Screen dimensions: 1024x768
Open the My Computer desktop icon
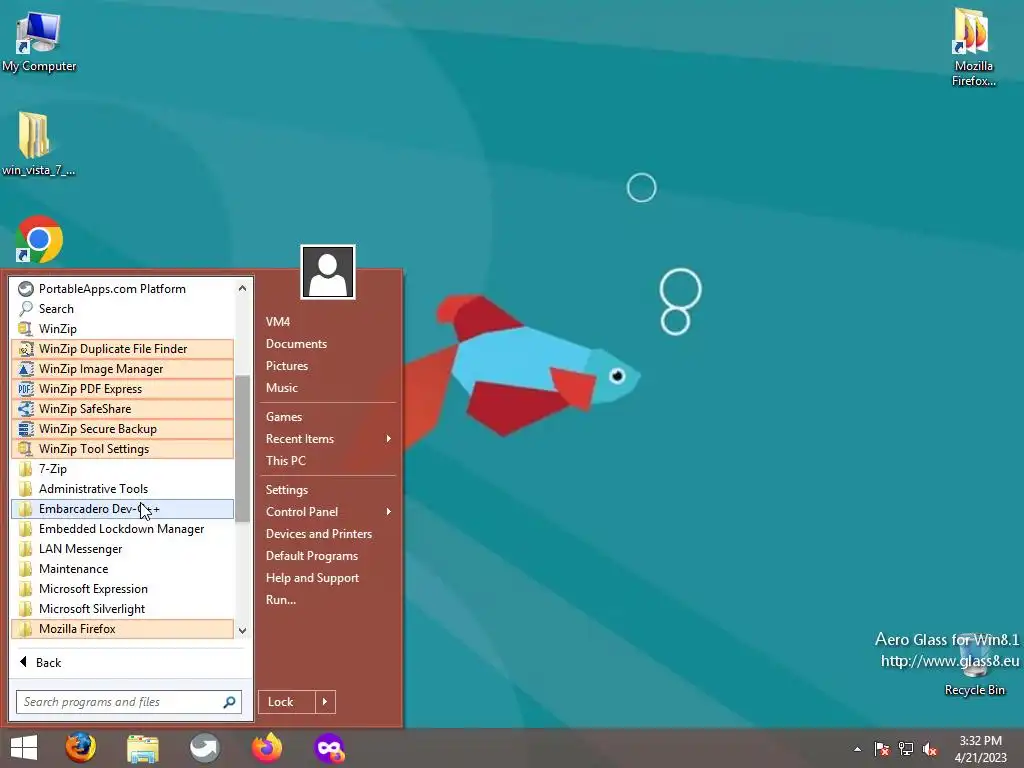[x=39, y=42]
